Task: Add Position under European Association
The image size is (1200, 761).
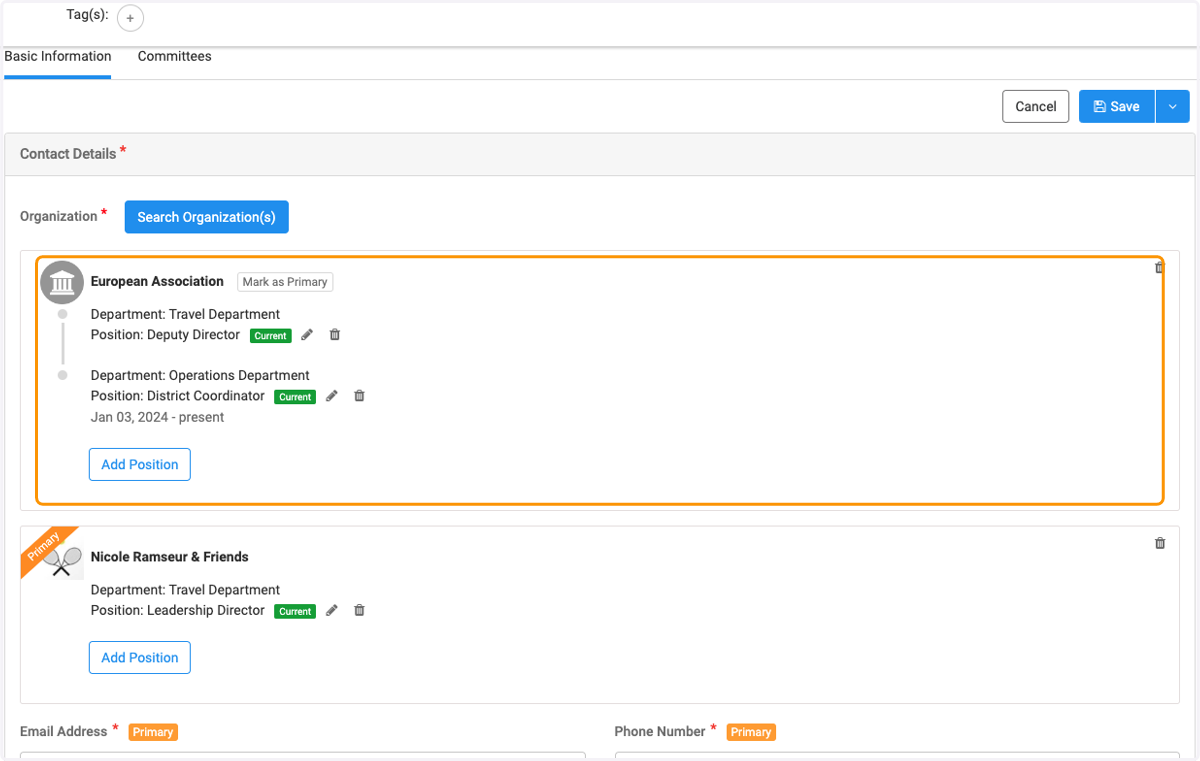Action: [140, 465]
